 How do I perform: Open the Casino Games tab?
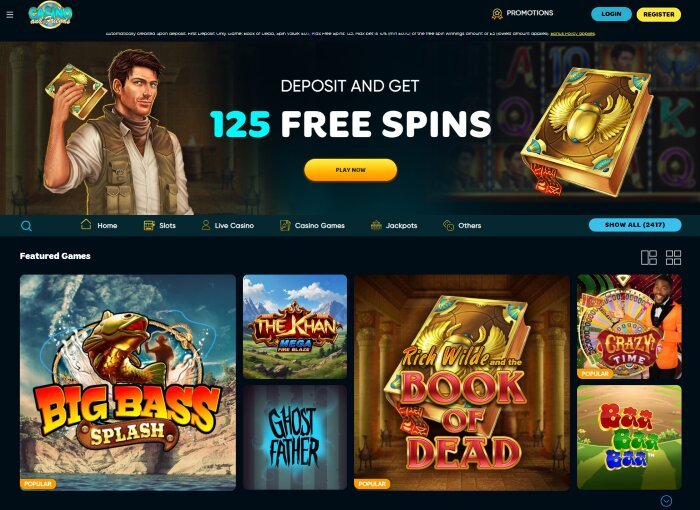pyautogui.click(x=312, y=226)
